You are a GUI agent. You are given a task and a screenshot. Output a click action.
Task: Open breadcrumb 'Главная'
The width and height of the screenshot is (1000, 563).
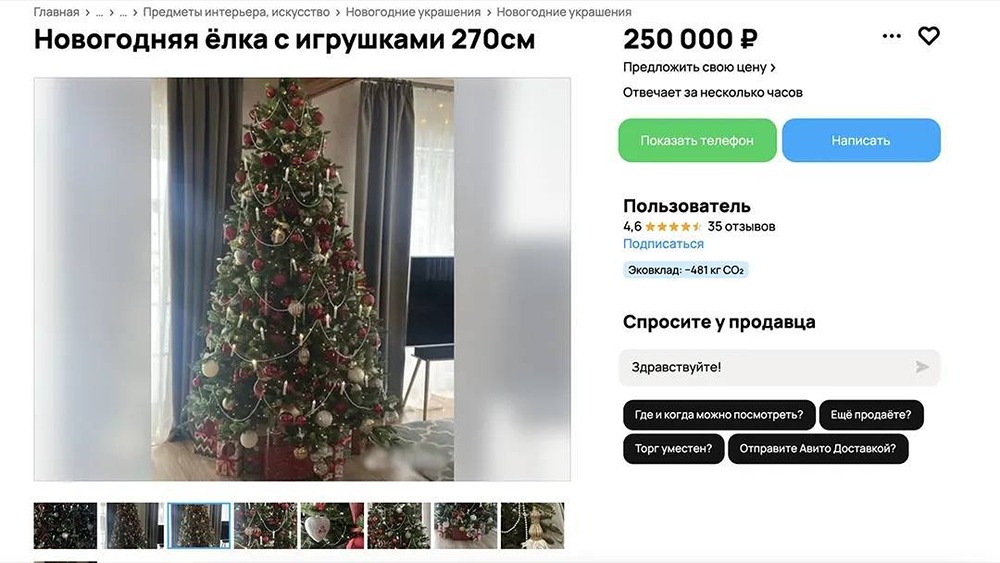tap(56, 12)
